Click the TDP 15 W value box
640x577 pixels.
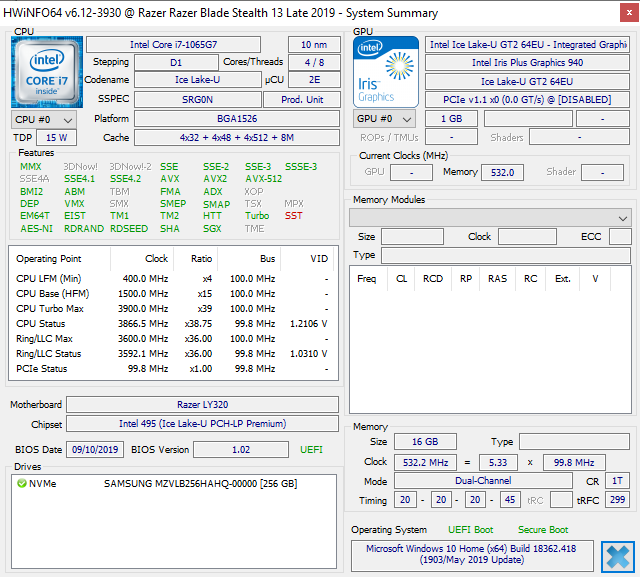pos(57,138)
